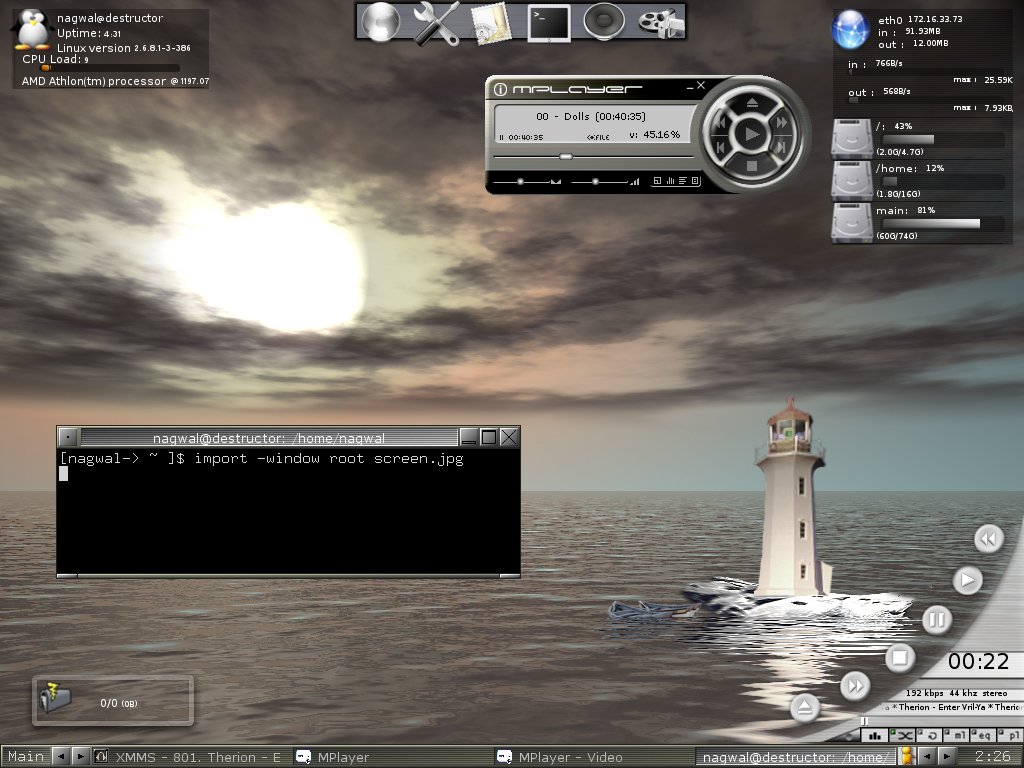
Task: Switch to previous workspace with left arrow
Action: [60, 756]
